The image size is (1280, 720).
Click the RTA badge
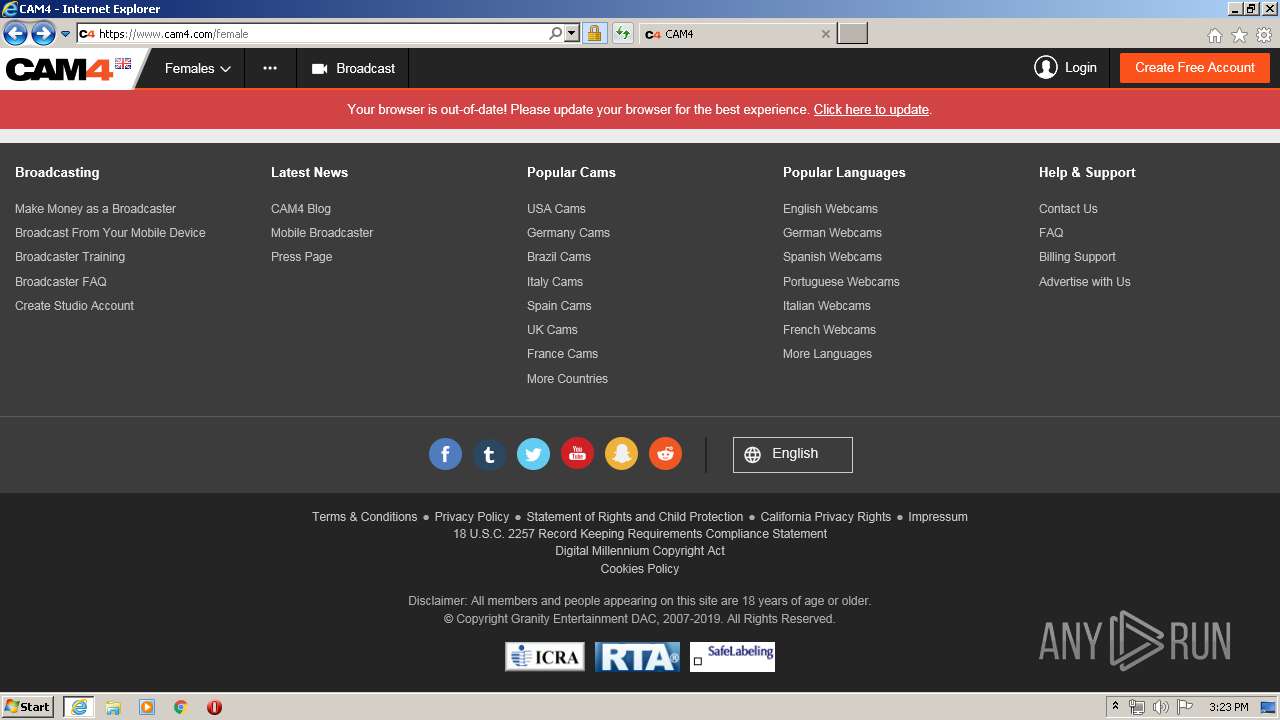[x=637, y=657]
